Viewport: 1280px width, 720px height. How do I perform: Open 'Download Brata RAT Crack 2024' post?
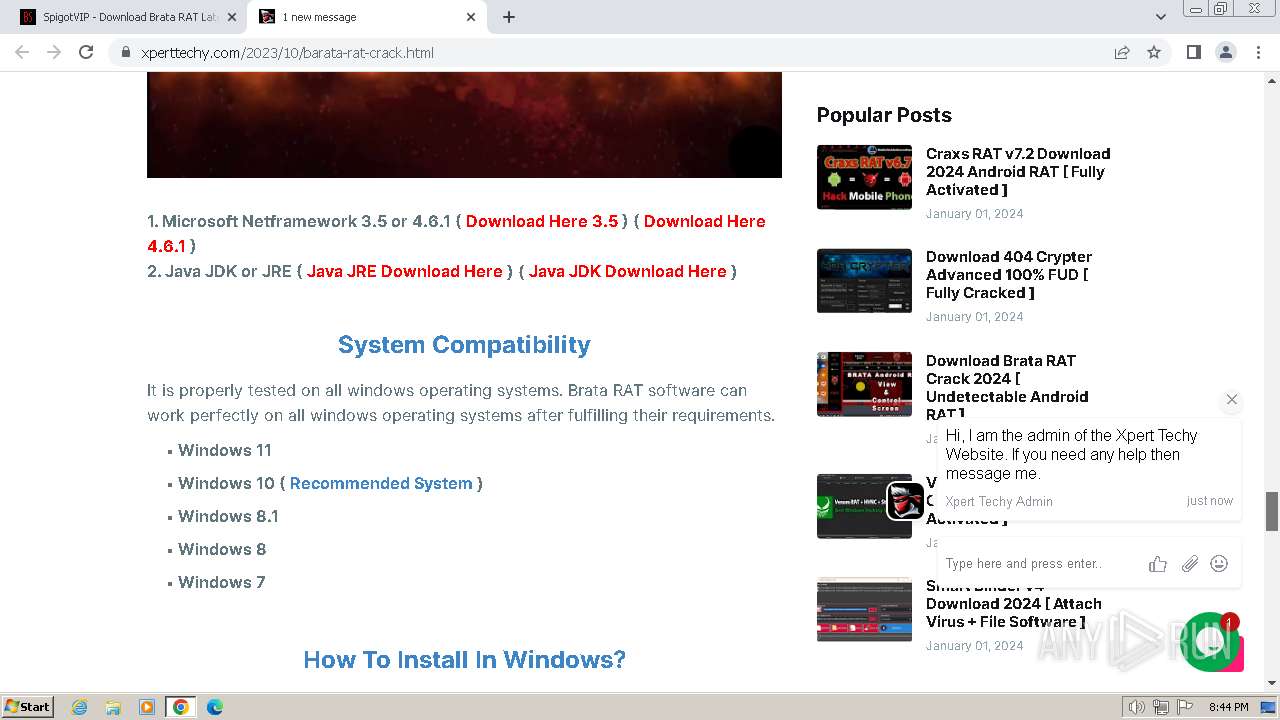click(x=1007, y=387)
